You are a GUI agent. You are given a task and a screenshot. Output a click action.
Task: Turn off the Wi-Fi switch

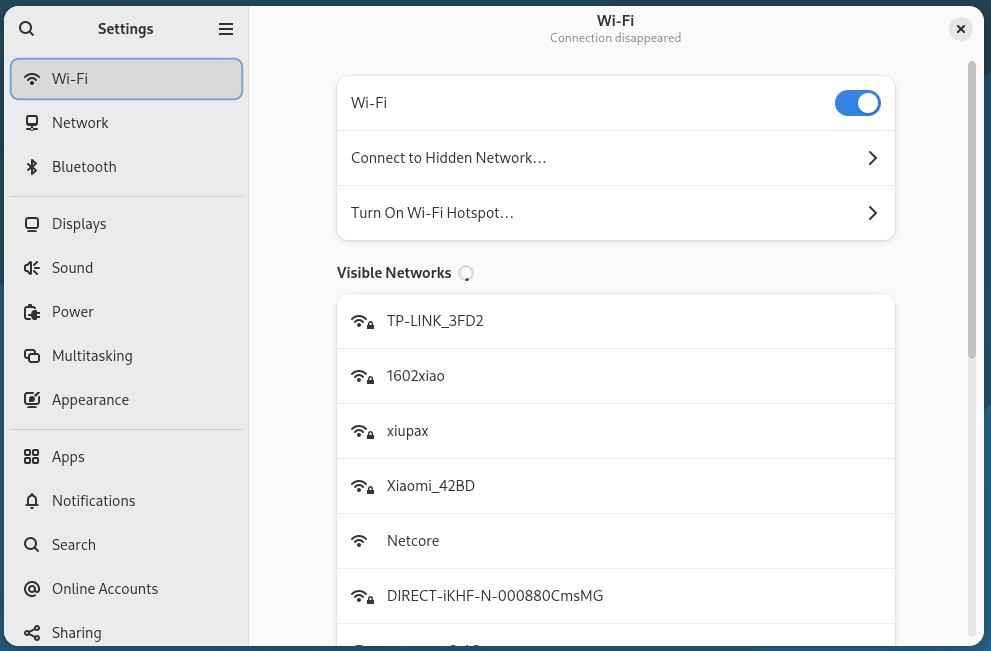coord(857,103)
